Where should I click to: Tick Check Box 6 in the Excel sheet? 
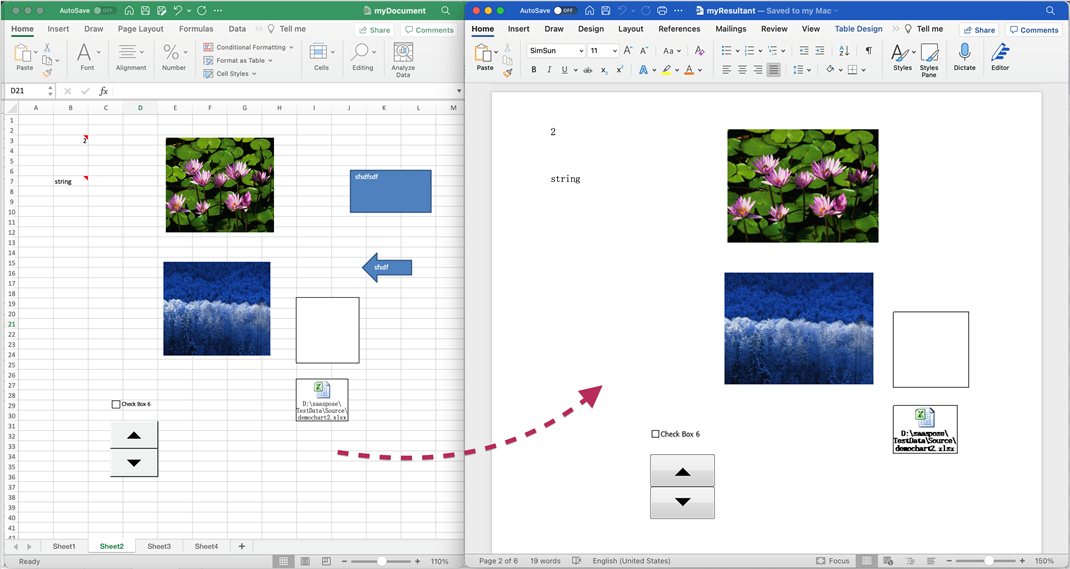coord(116,404)
